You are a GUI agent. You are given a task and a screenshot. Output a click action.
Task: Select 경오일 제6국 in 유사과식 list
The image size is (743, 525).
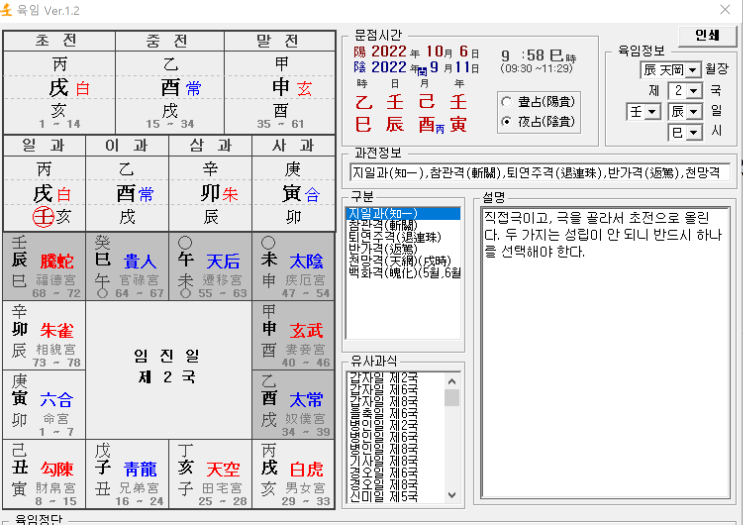(x=384, y=473)
